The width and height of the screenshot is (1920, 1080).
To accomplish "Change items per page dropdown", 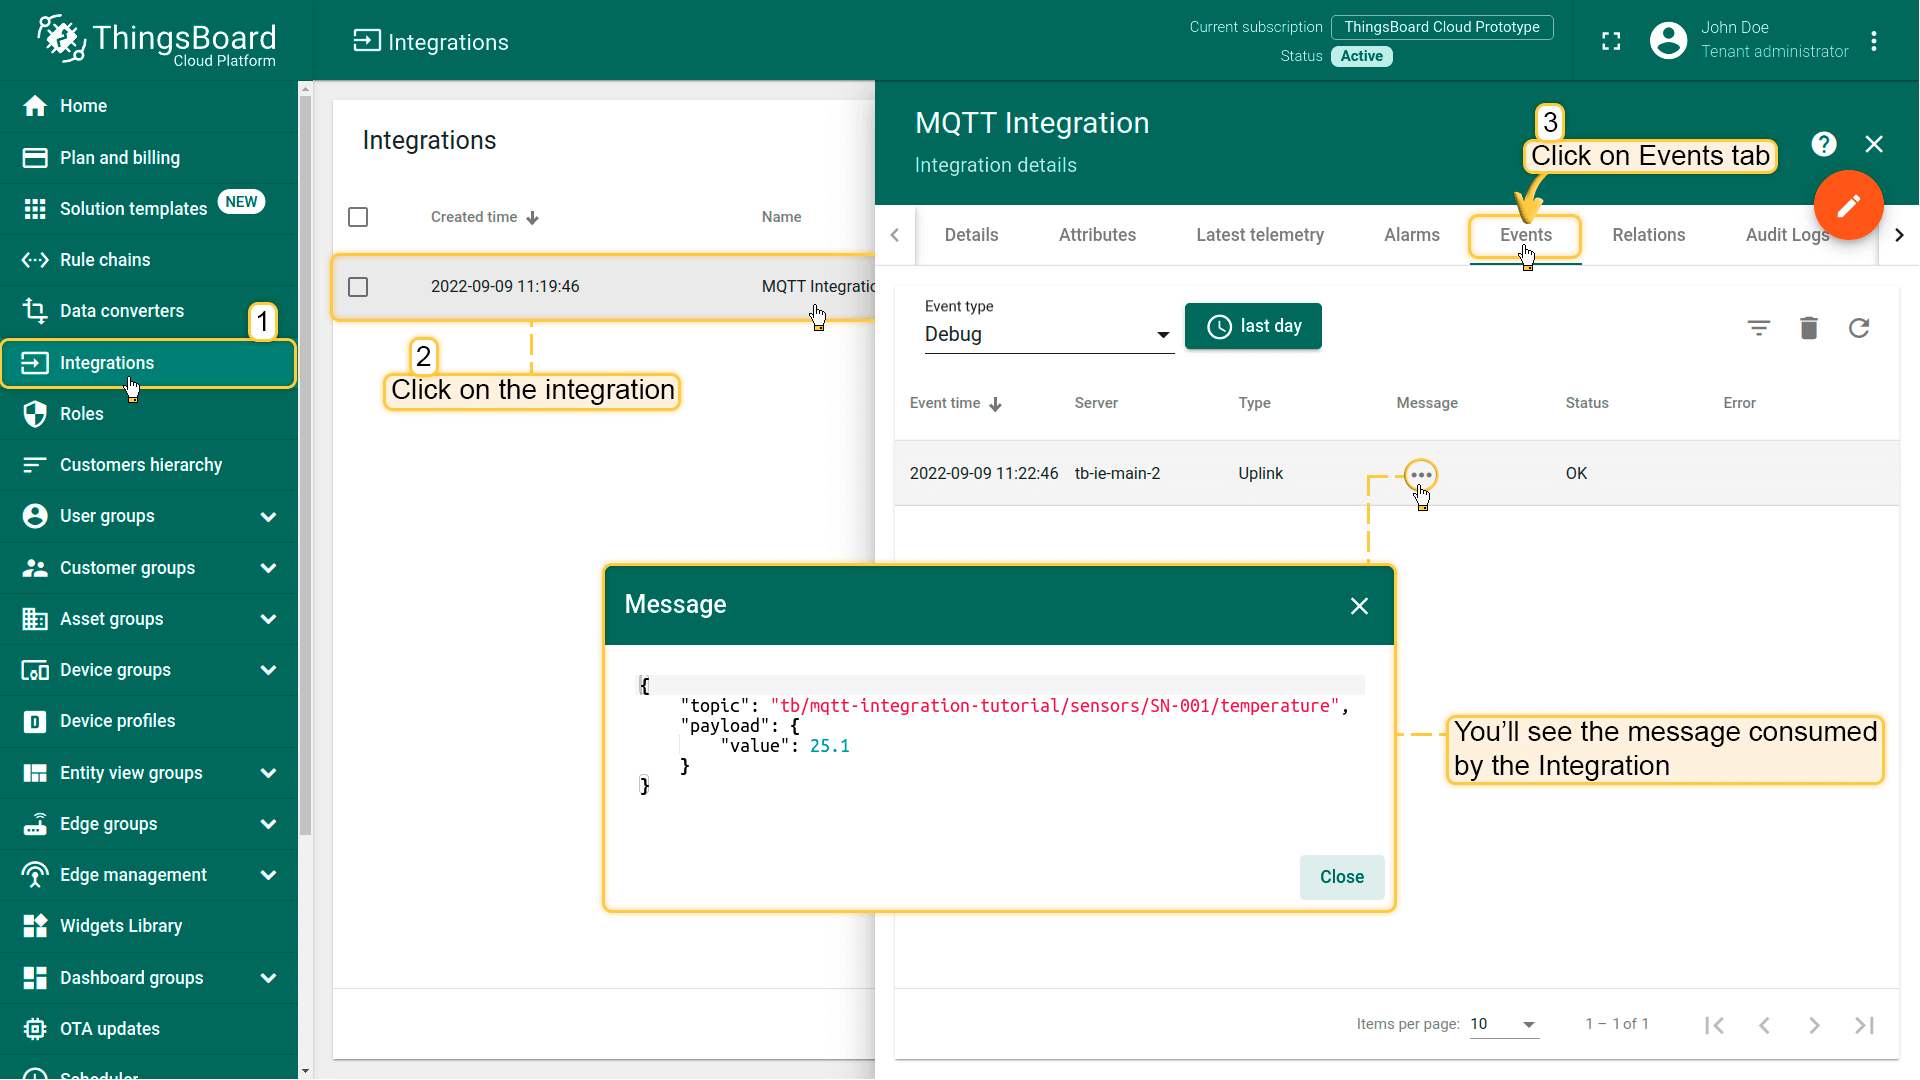I will [x=1503, y=1024].
